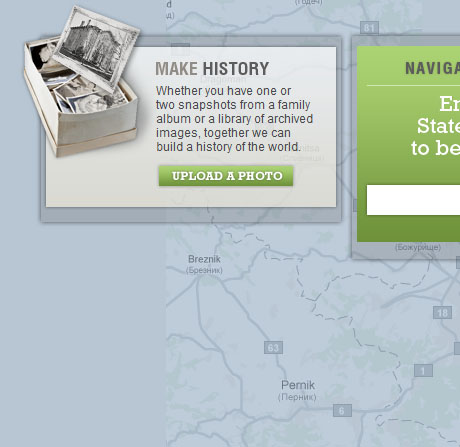
Task: Select road marker 1 on the map
Action: pos(423,370)
